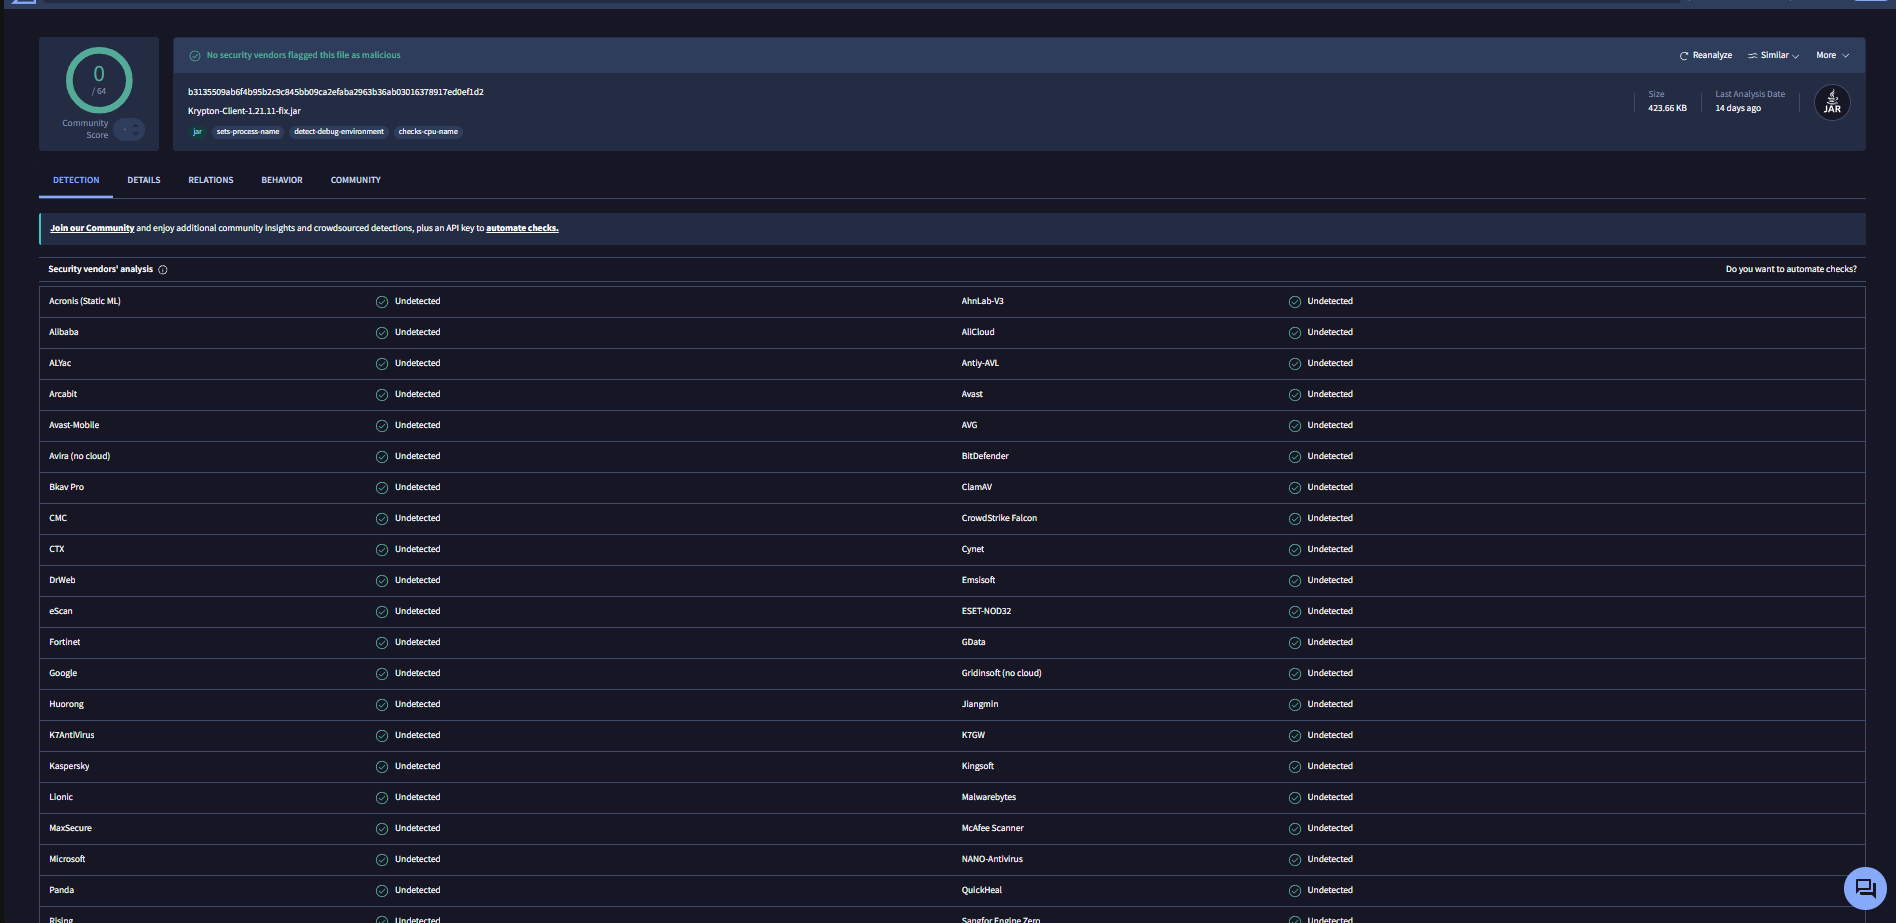This screenshot has width=1896, height=923.
Task: Click the Jiangmin vendor name
Action: [x=980, y=704]
